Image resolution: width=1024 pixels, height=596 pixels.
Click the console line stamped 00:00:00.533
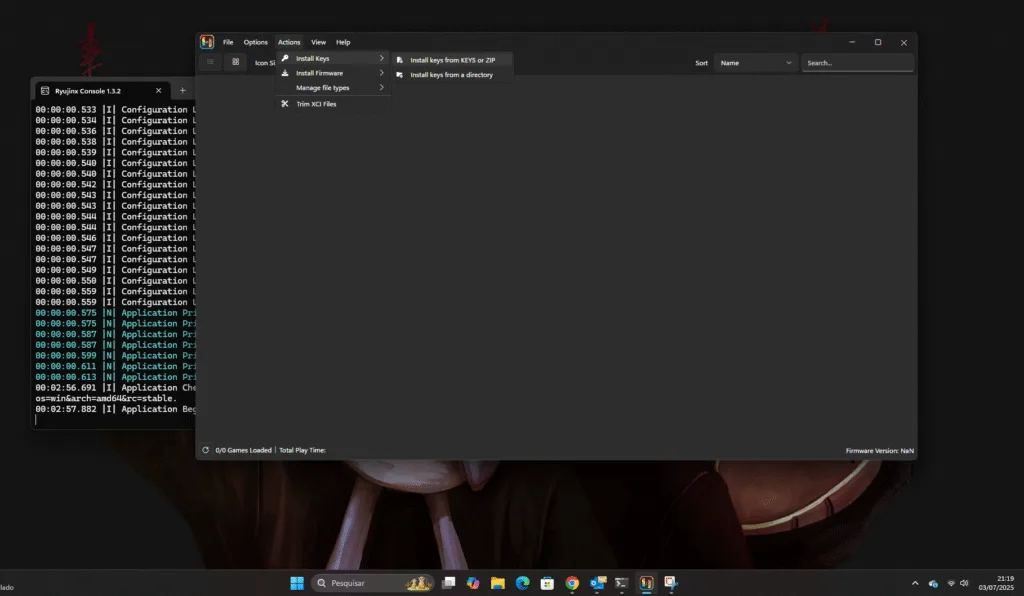116,110
